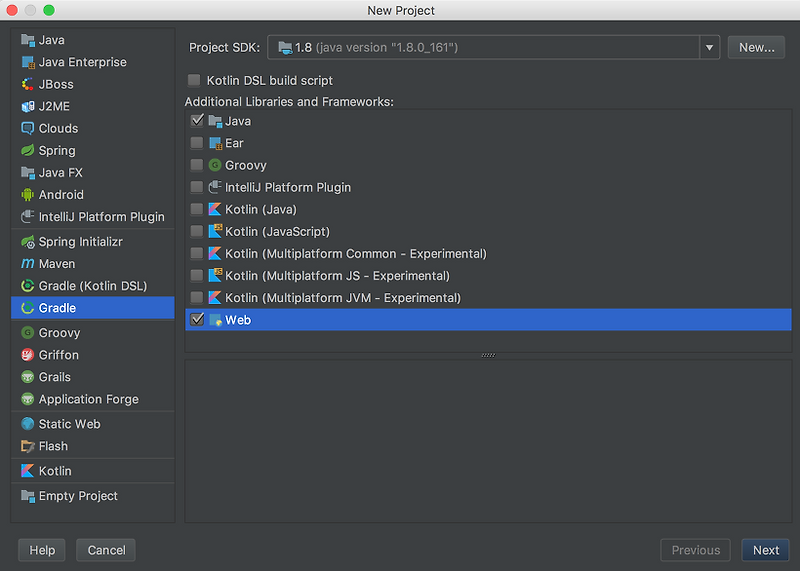The width and height of the screenshot is (800, 571).
Task: Choose the Android robot icon
Action: click(x=28, y=194)
